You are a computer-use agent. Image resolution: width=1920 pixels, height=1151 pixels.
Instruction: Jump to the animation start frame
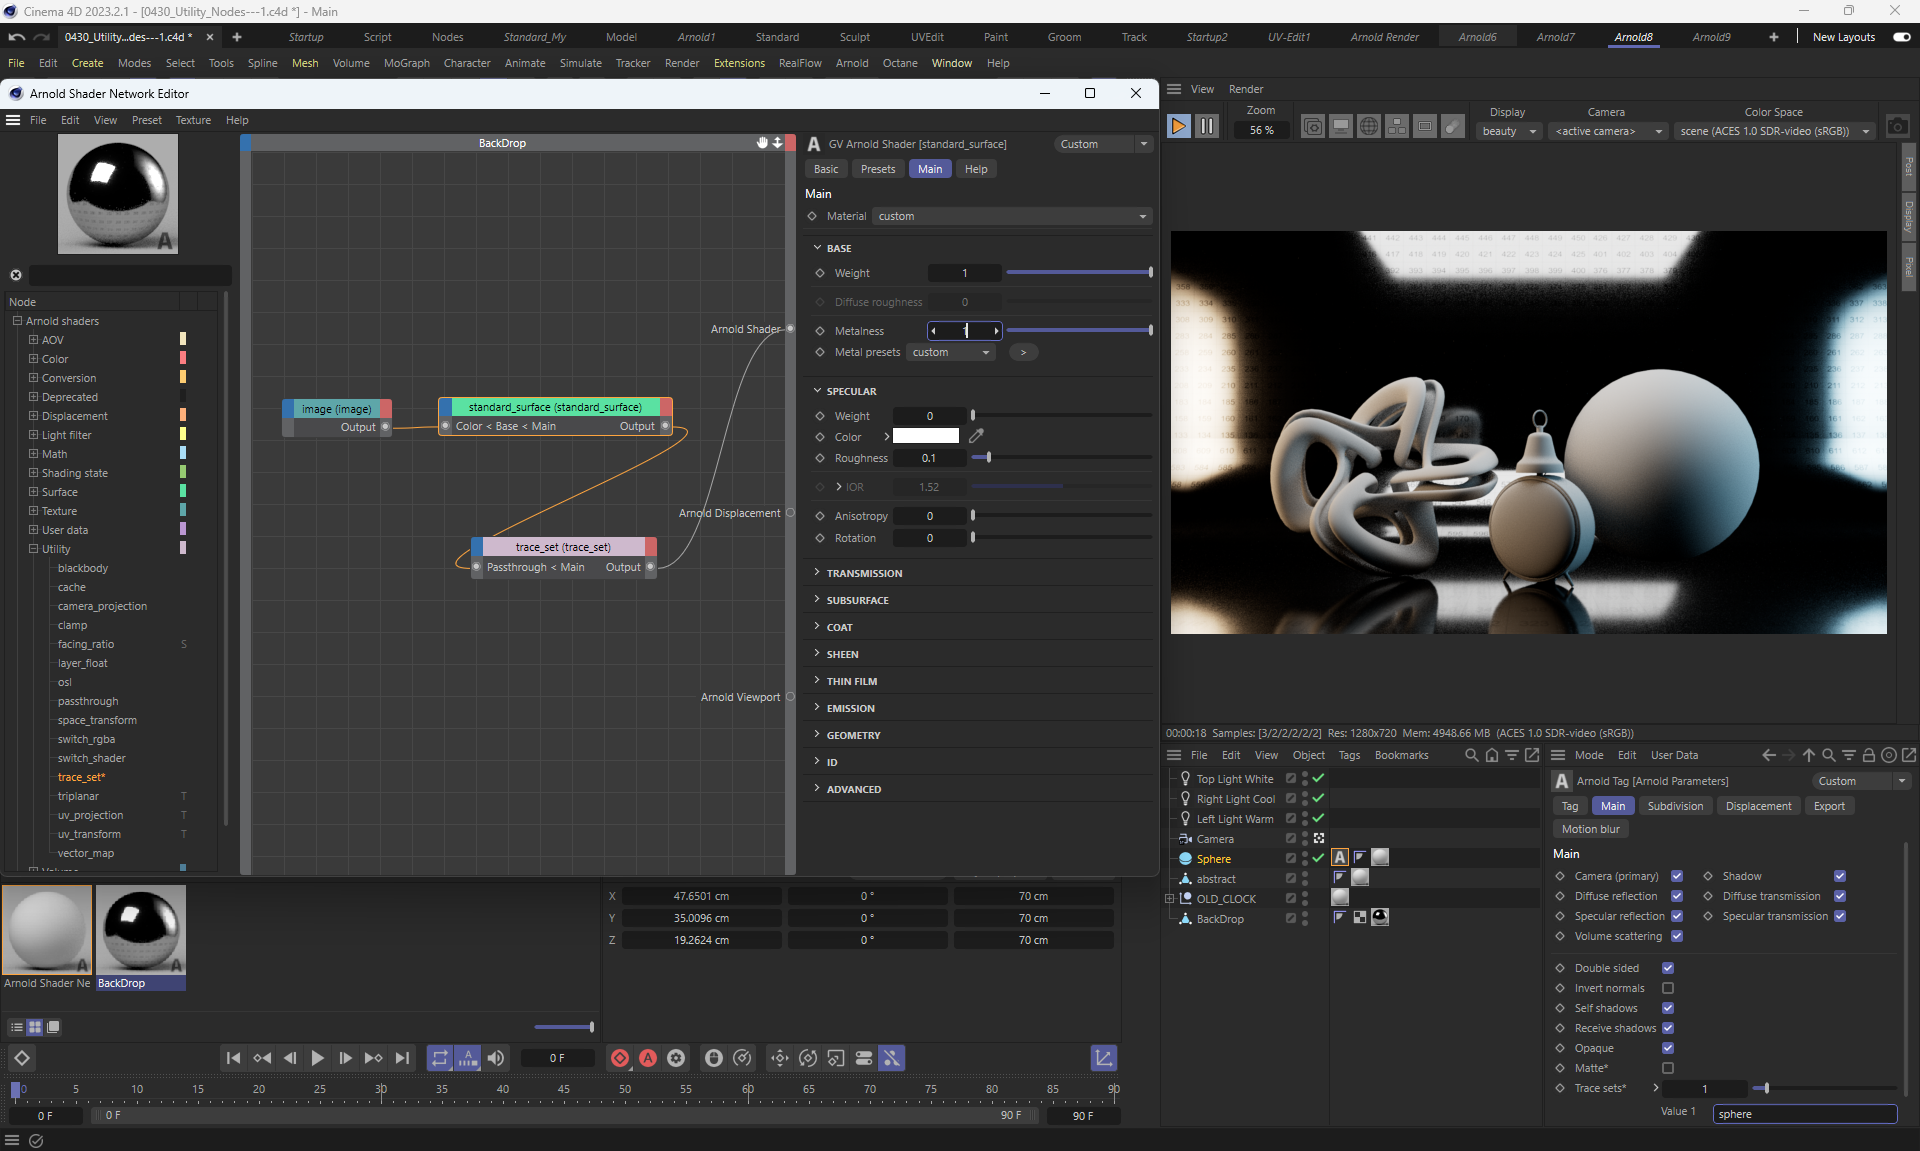[x=233, y=1058]
